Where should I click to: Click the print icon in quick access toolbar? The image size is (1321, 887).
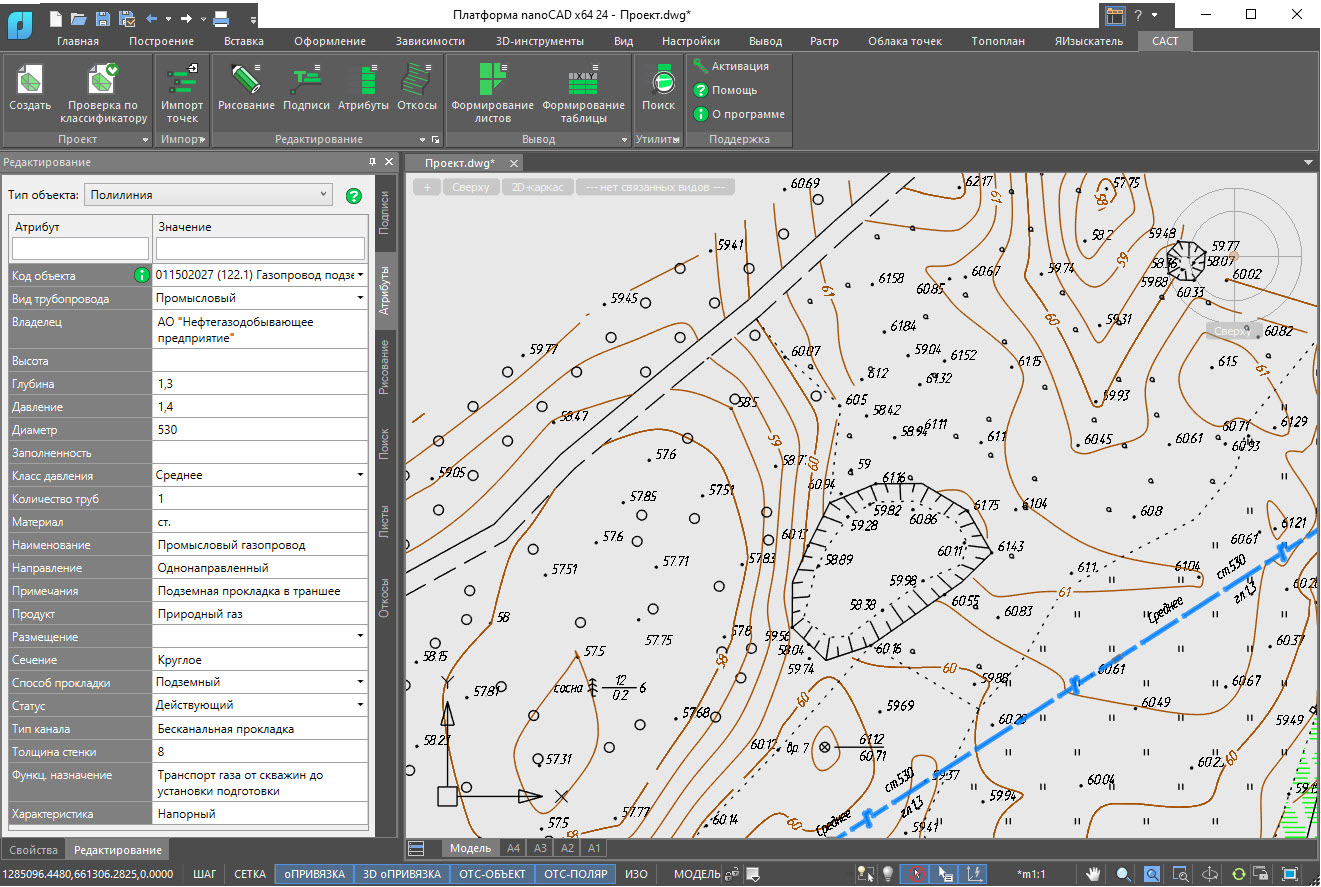[222, 18]
